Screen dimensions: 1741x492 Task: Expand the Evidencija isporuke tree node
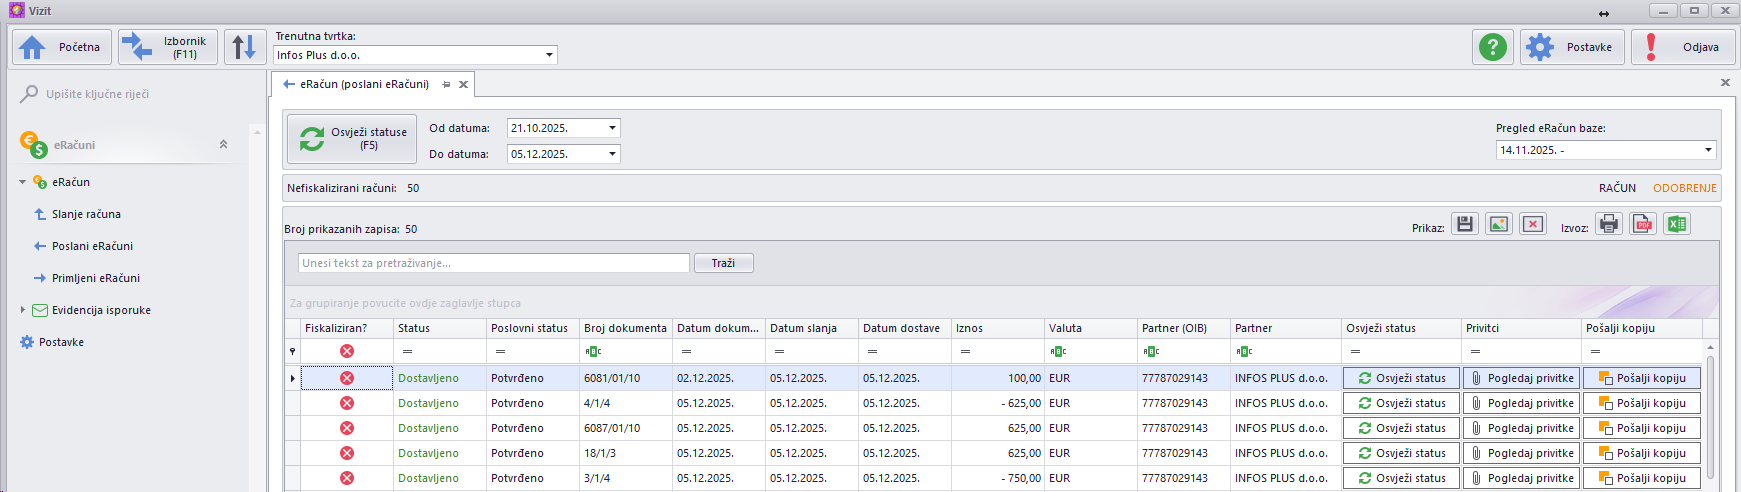point(23,310)
